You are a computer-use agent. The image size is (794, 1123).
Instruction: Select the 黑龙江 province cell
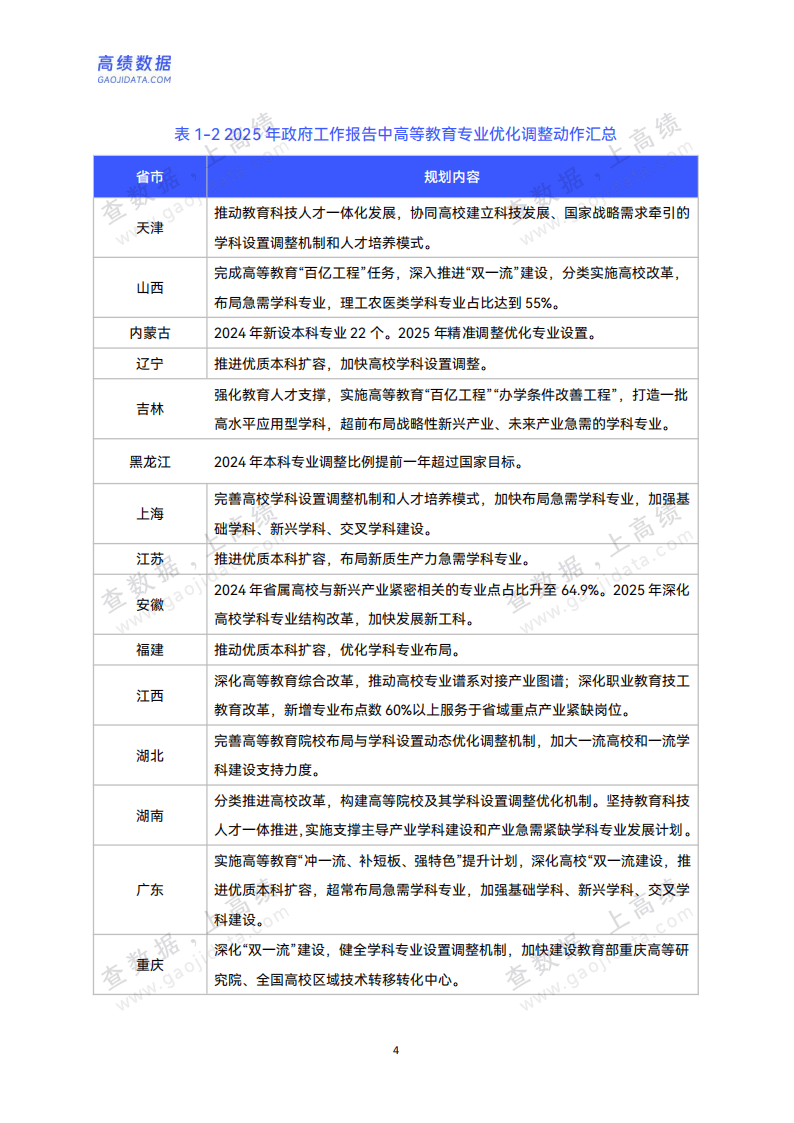point(150,462)
